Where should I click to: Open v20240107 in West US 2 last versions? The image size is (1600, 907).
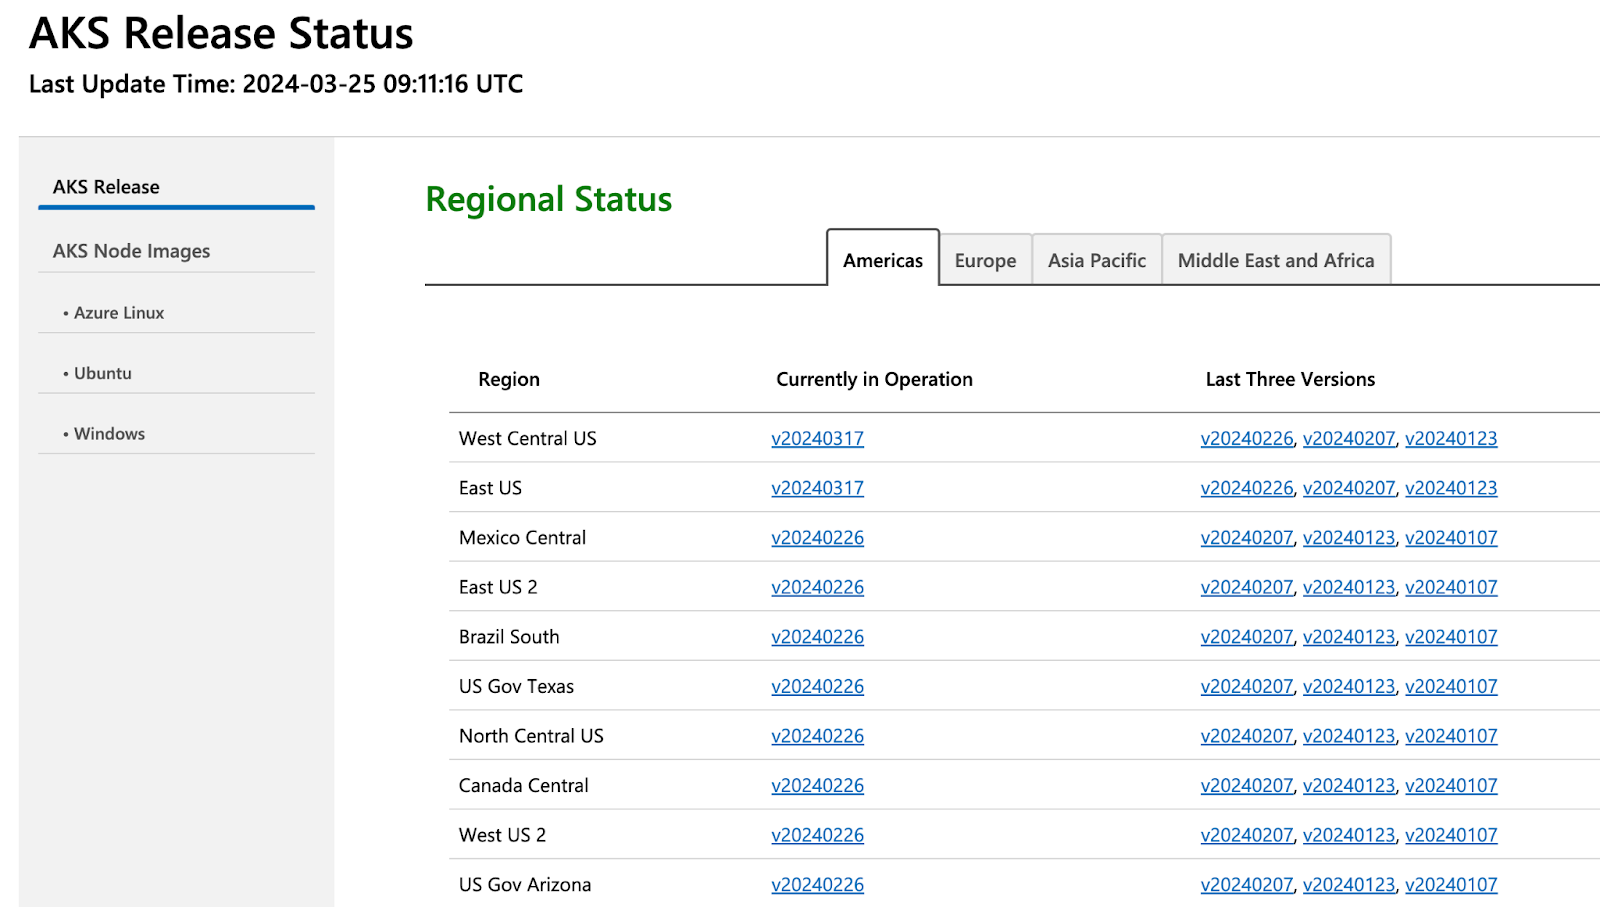[x=1451, y=835]
